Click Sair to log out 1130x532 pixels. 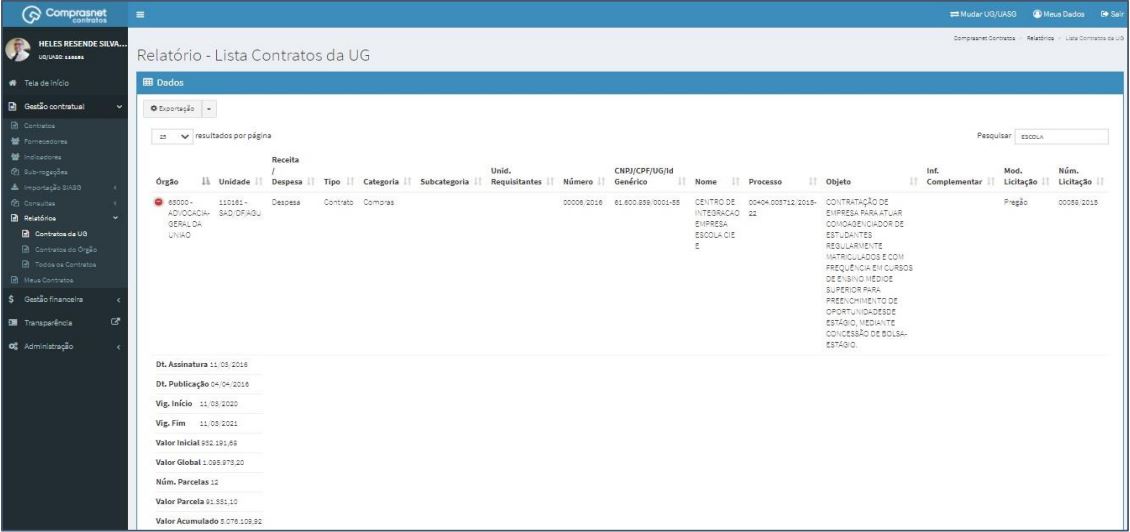pos(1112,14)
